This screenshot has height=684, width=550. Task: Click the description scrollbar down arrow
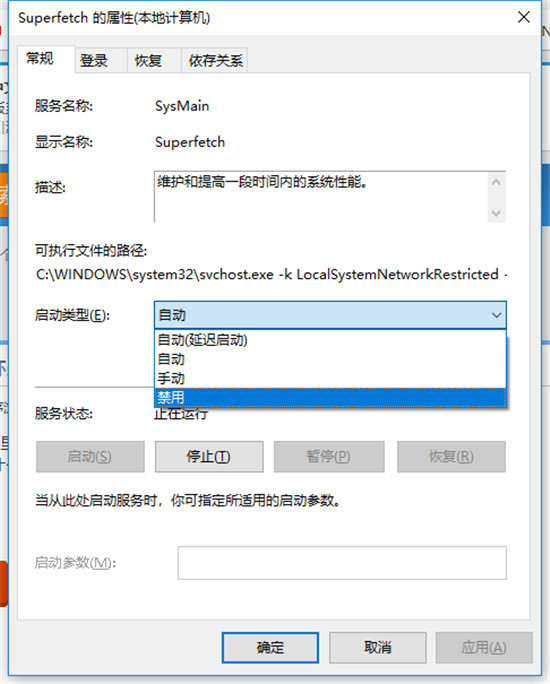tap(496, 213)
